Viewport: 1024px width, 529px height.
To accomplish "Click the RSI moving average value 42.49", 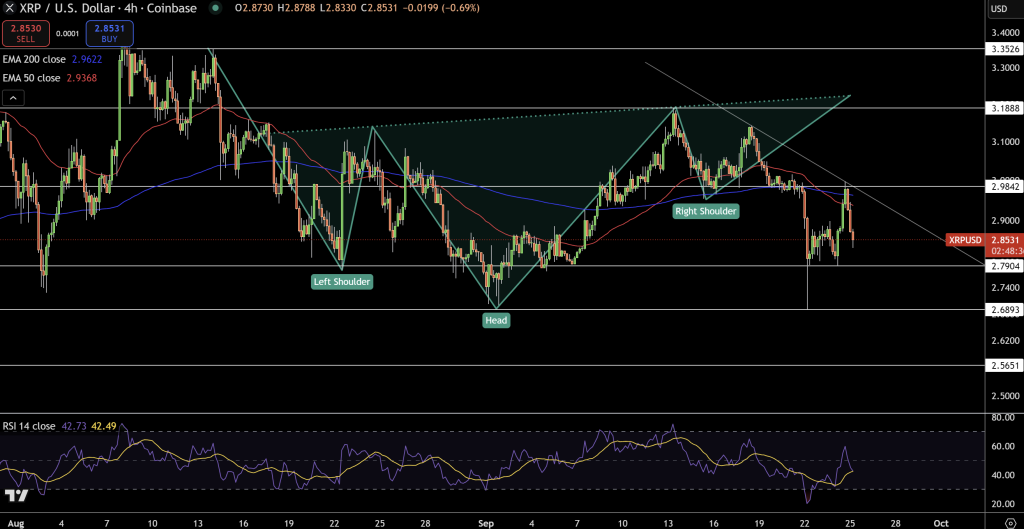I will [x=103, y=426].
